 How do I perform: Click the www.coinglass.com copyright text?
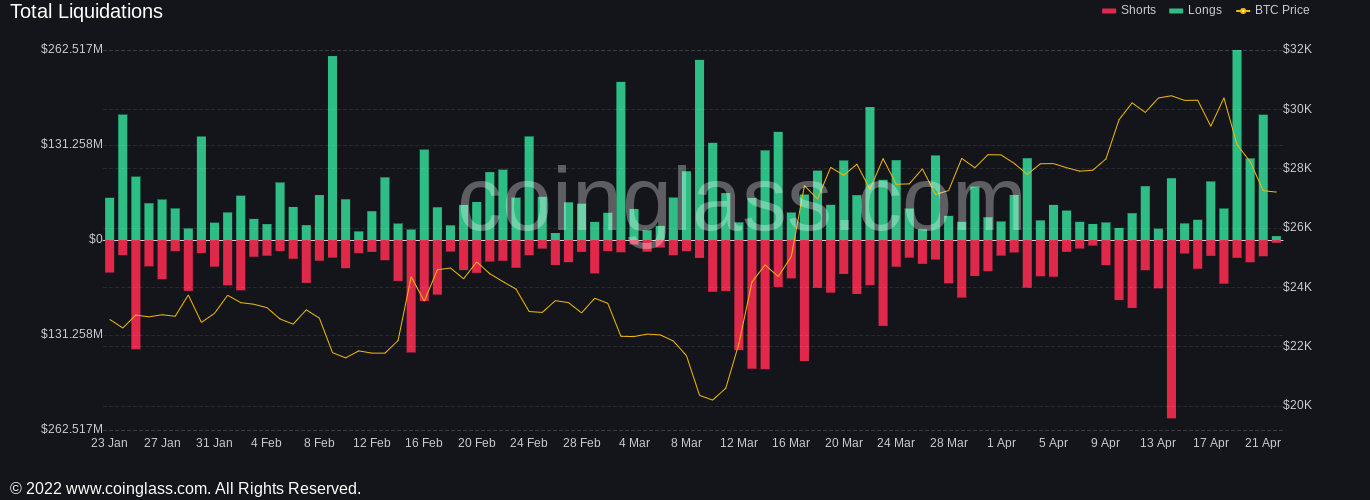[185, 488]
